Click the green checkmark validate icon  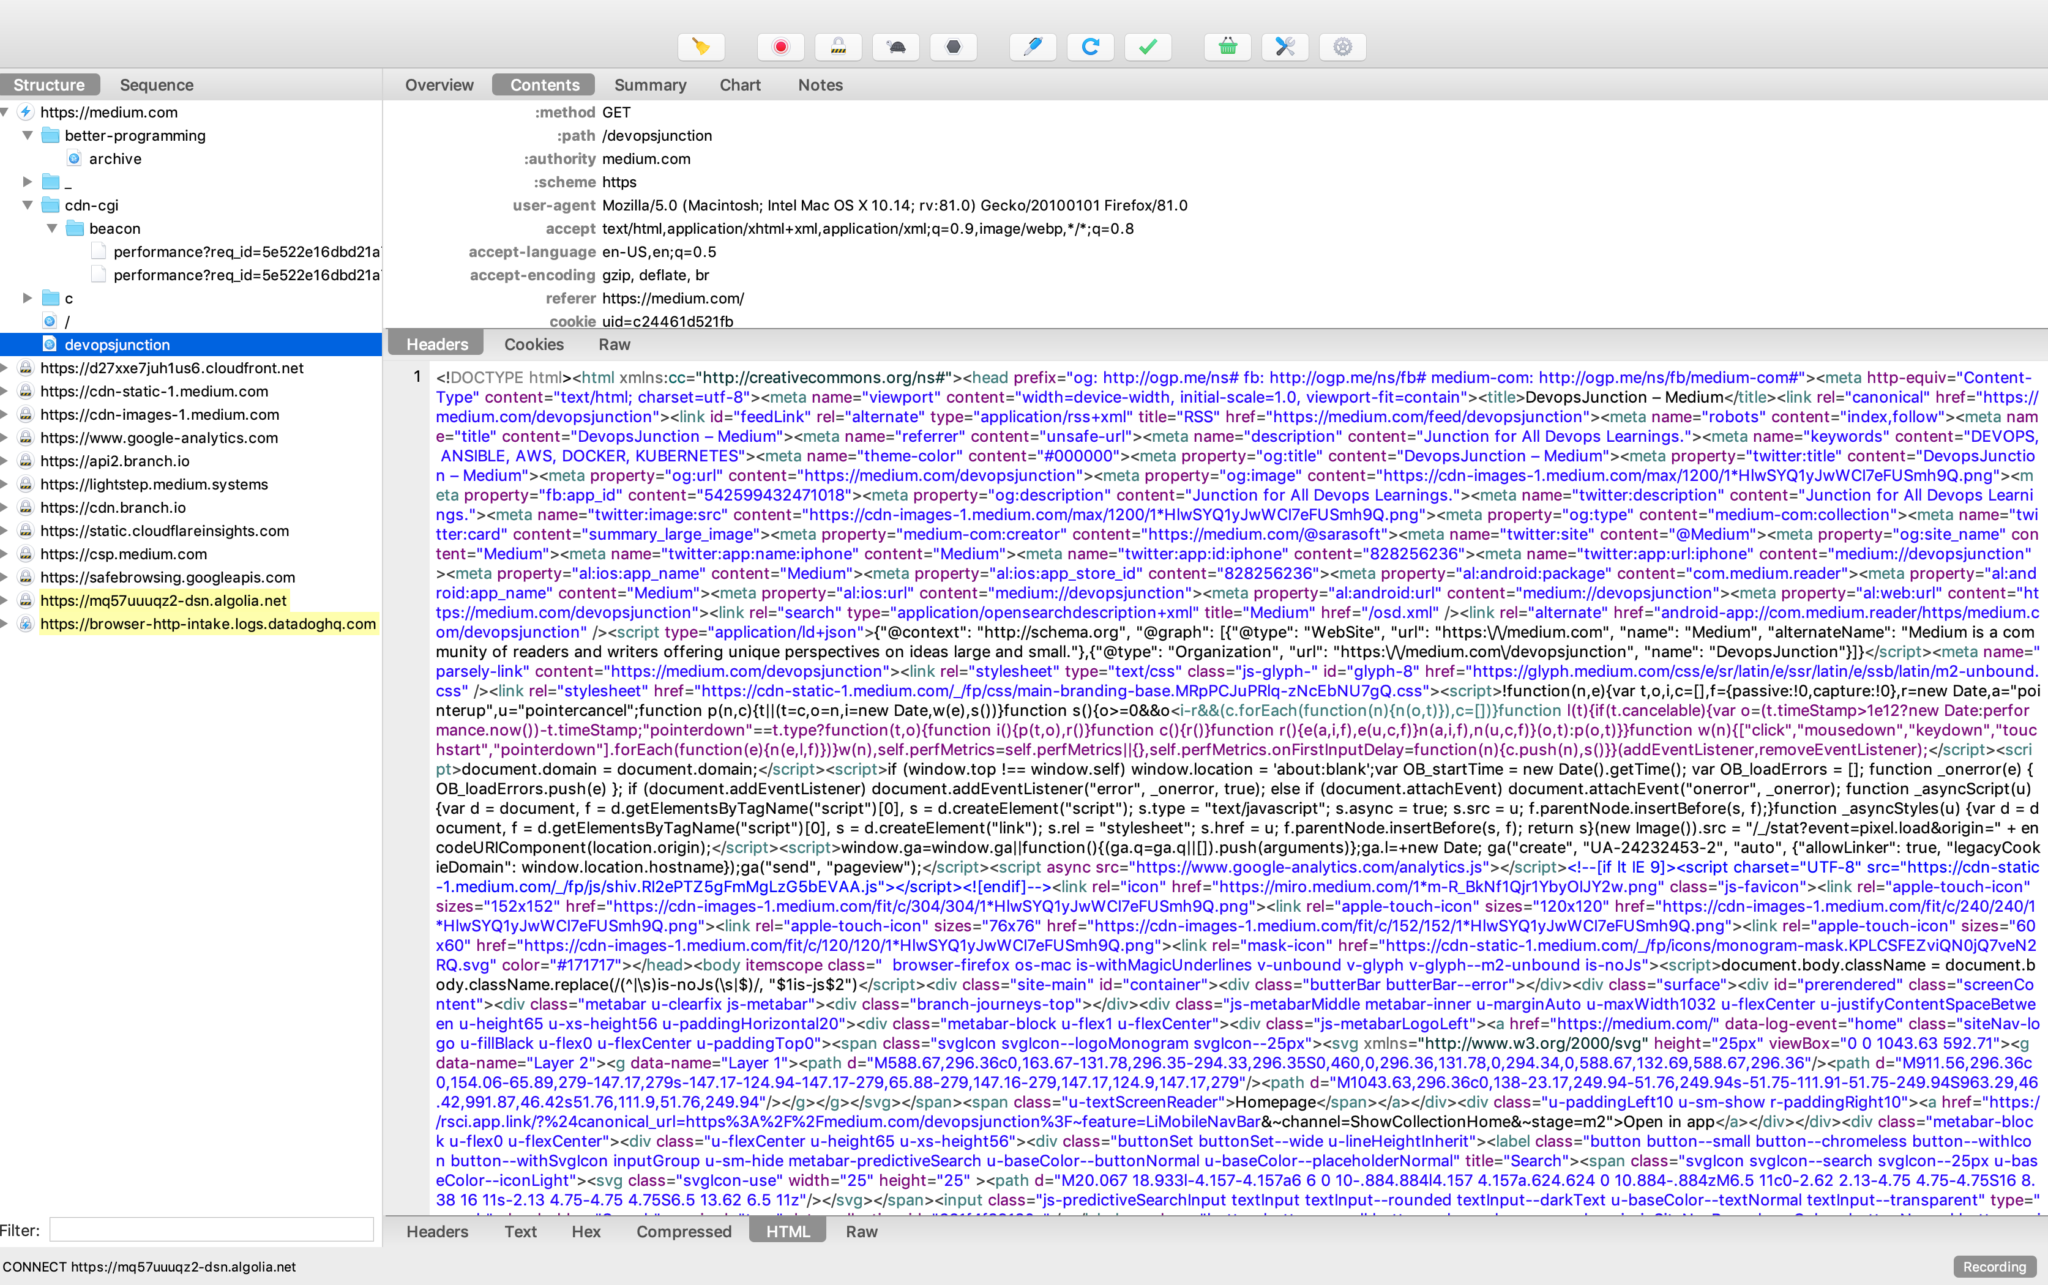point(1148,46)
